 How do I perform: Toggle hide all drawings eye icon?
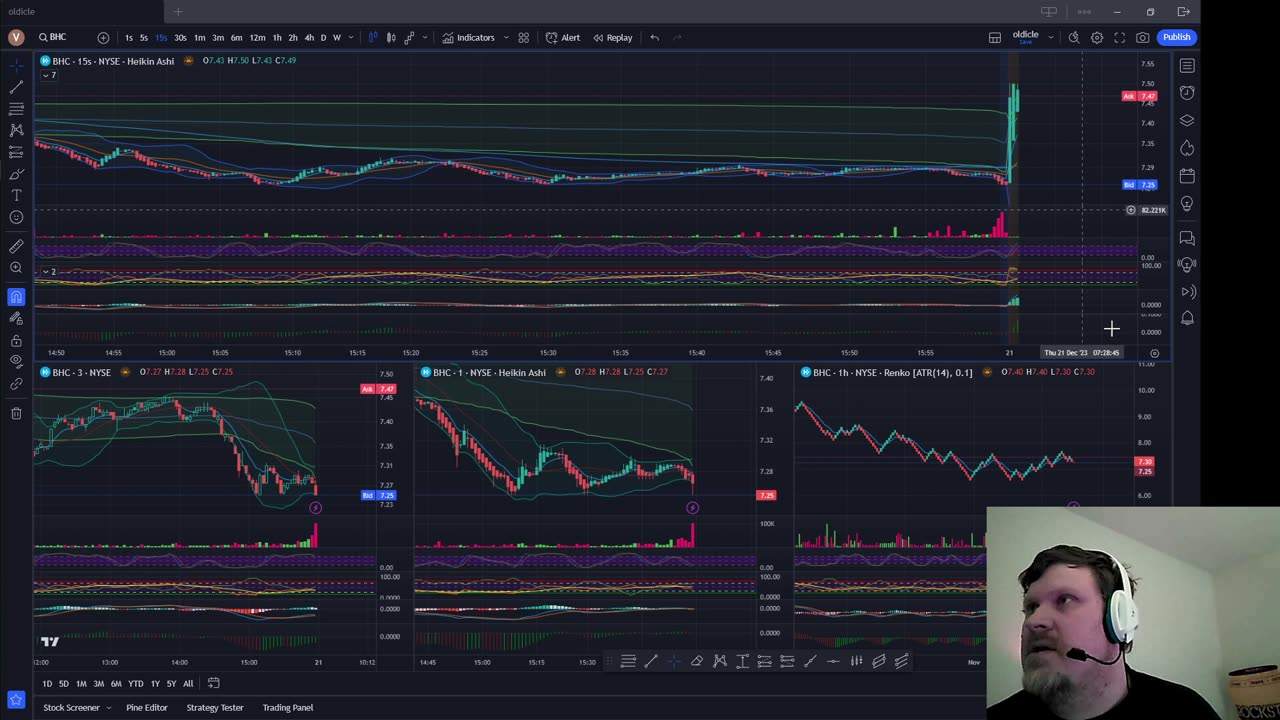16,361
